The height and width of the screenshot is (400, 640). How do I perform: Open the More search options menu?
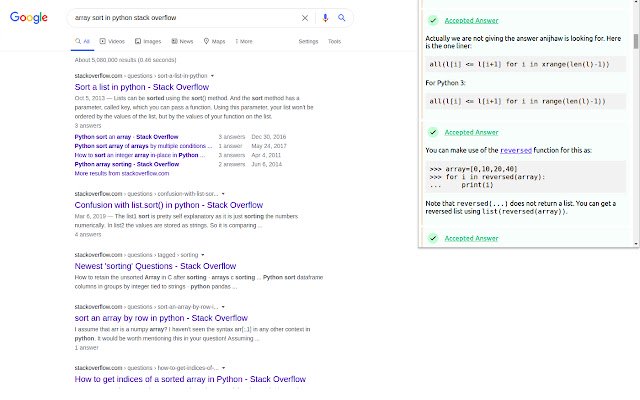(x=244, y=41)
